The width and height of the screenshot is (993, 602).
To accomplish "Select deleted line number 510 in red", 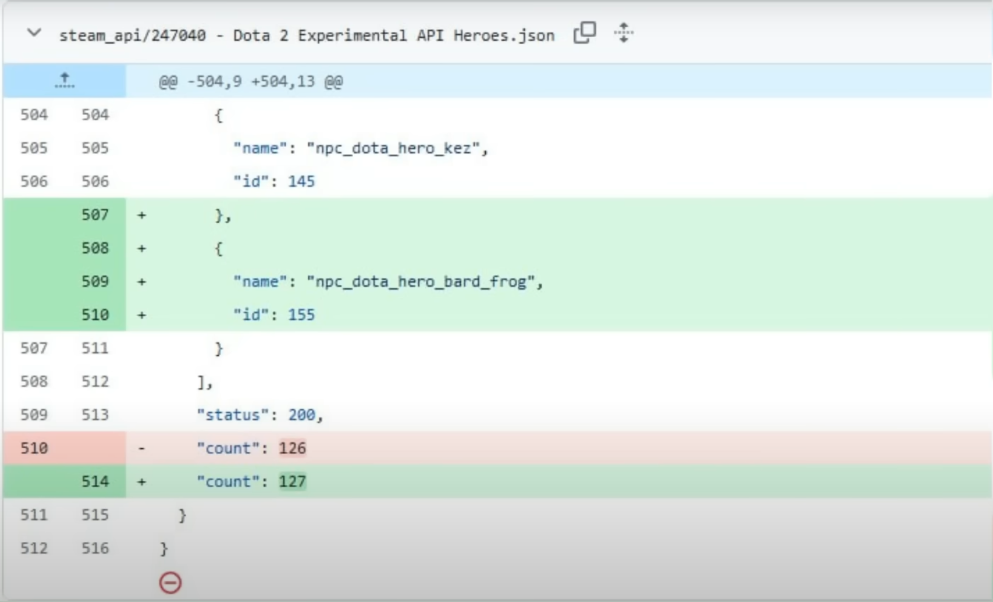I will [34, 449].
